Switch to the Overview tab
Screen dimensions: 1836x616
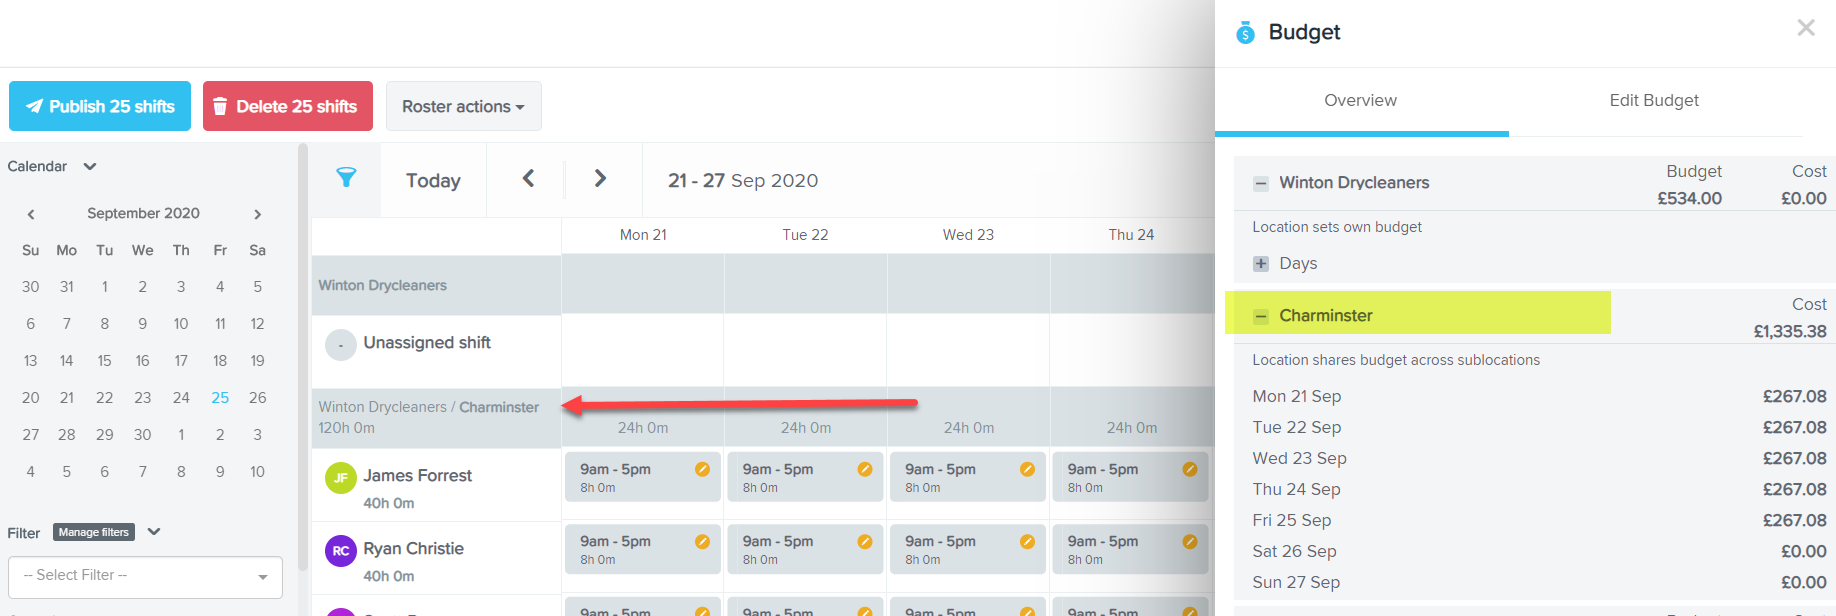[x=1361, y=101]
